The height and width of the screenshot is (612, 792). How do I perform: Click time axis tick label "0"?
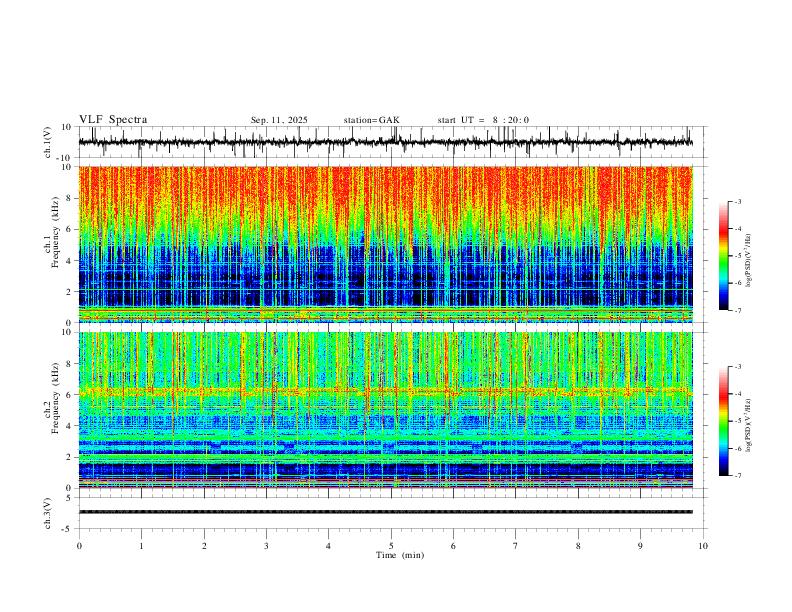tap(79, 546)
